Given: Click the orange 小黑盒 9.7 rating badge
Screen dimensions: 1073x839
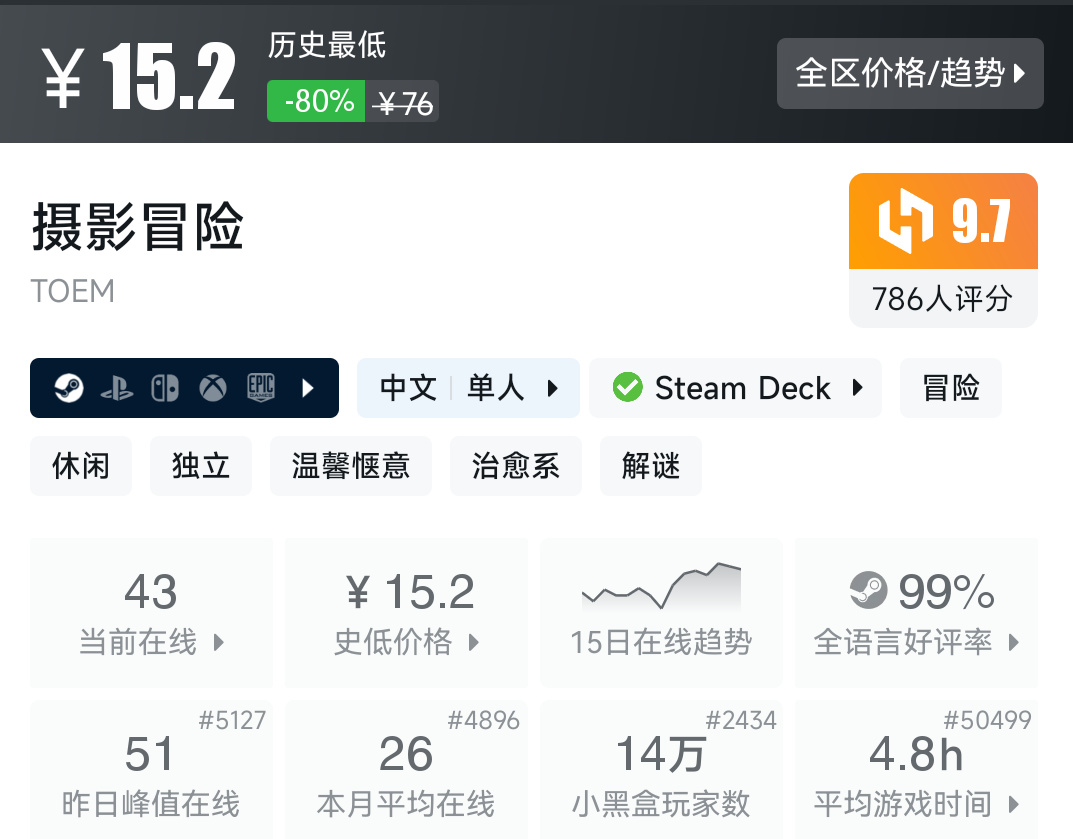Looking at the screenshot, I should click(942, 220).
